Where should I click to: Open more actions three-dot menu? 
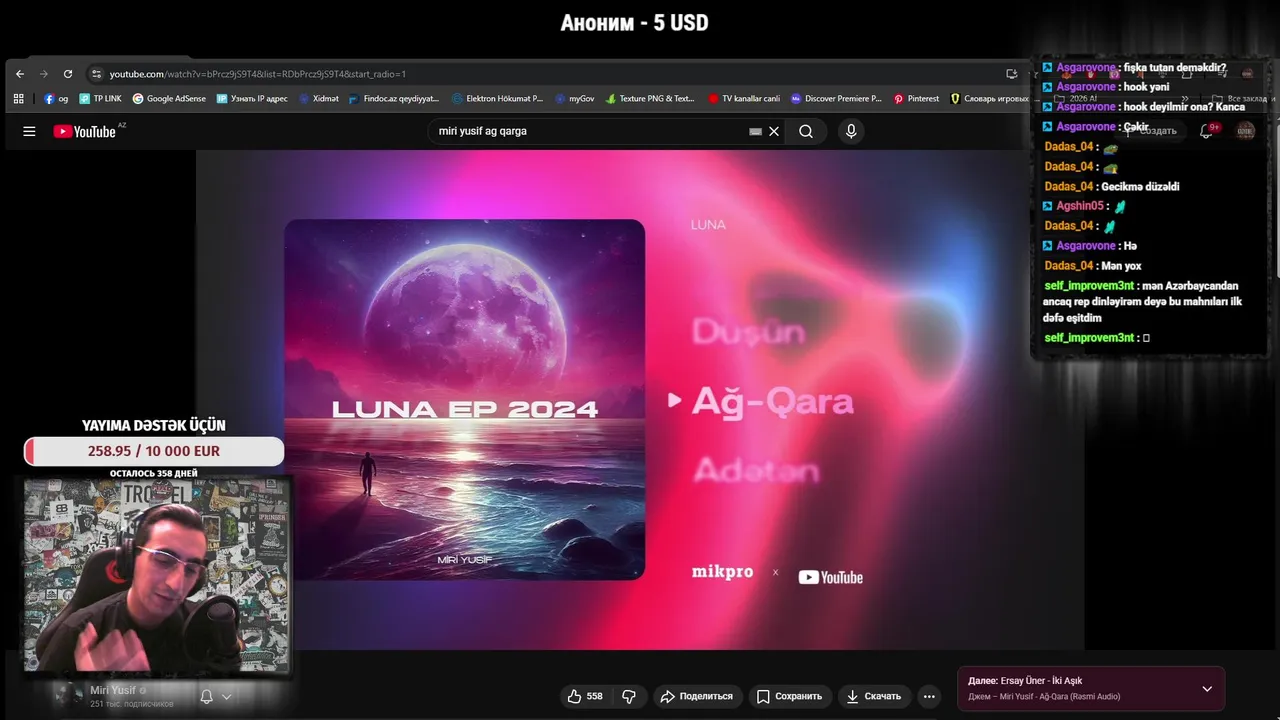[929, 696]
